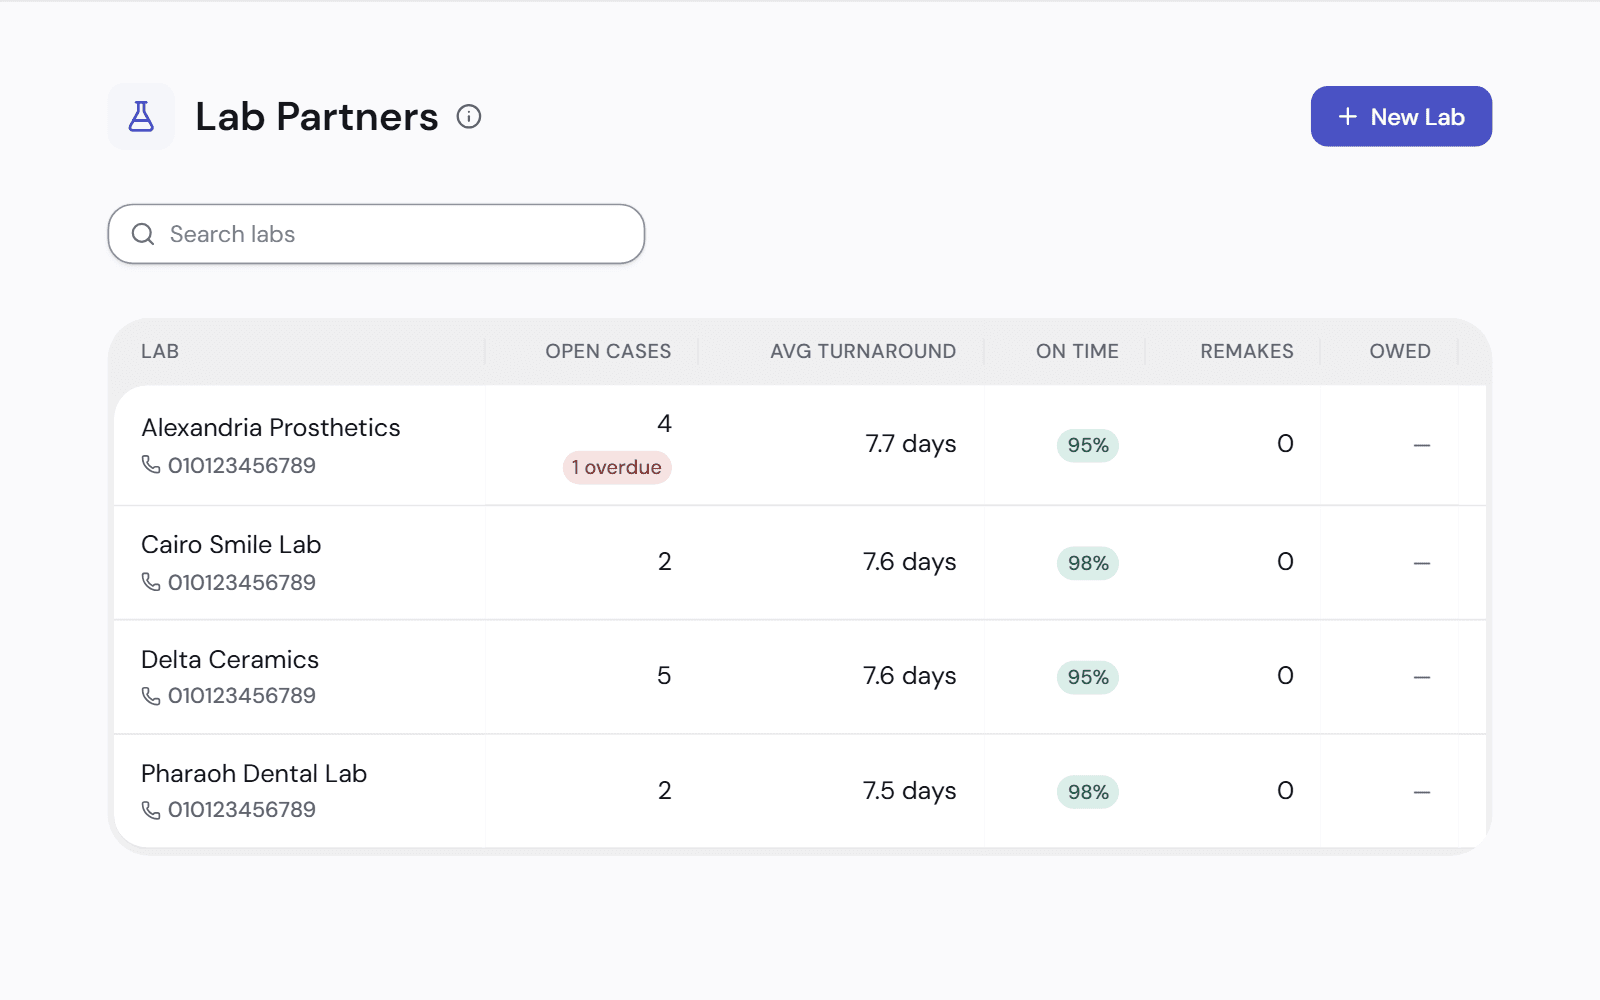
Task: Sort by the OWED column header
Action: (1400, 351)
